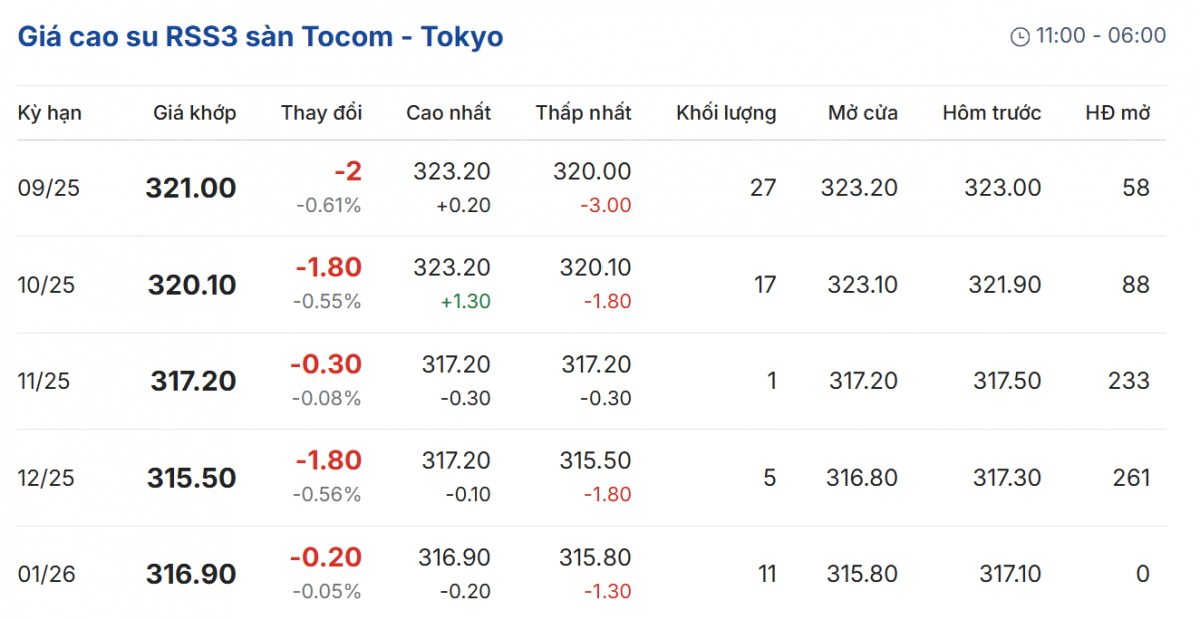Click the Thay đổi column header
Image resolution: width=1200 pixels, height=620 pixels.
(x=322, y=113)
